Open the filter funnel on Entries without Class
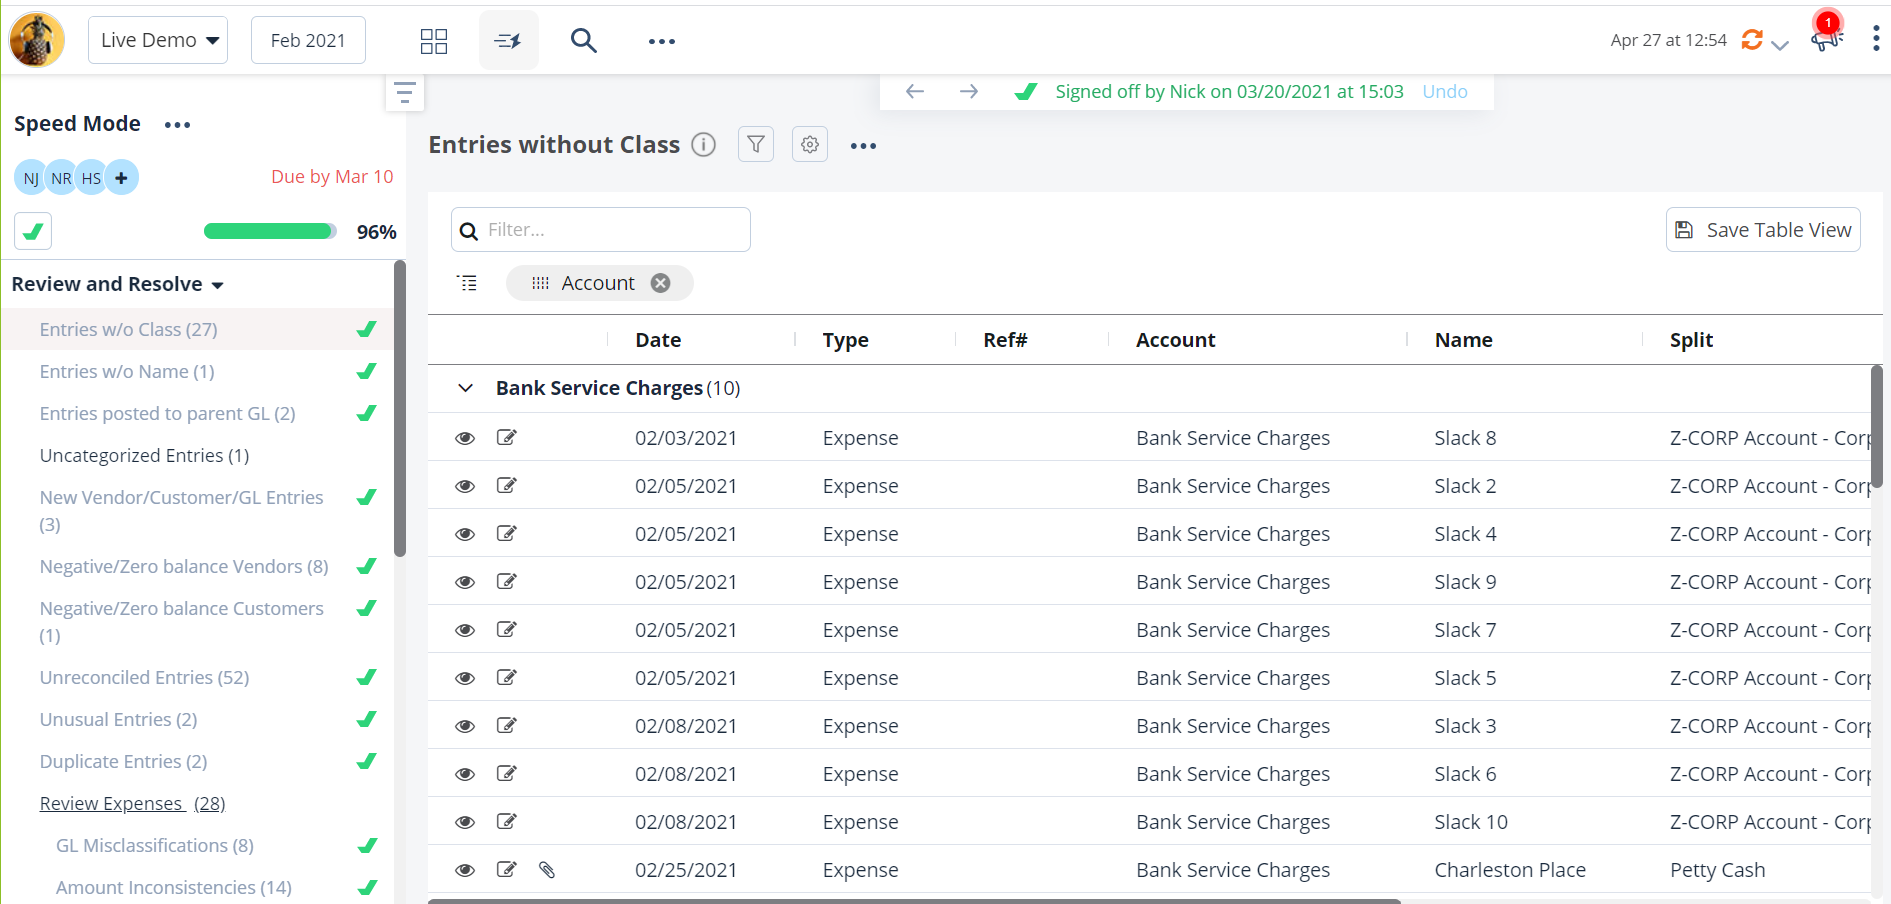The height and width of the screenshot is (904, 1891). coord(755,144)
